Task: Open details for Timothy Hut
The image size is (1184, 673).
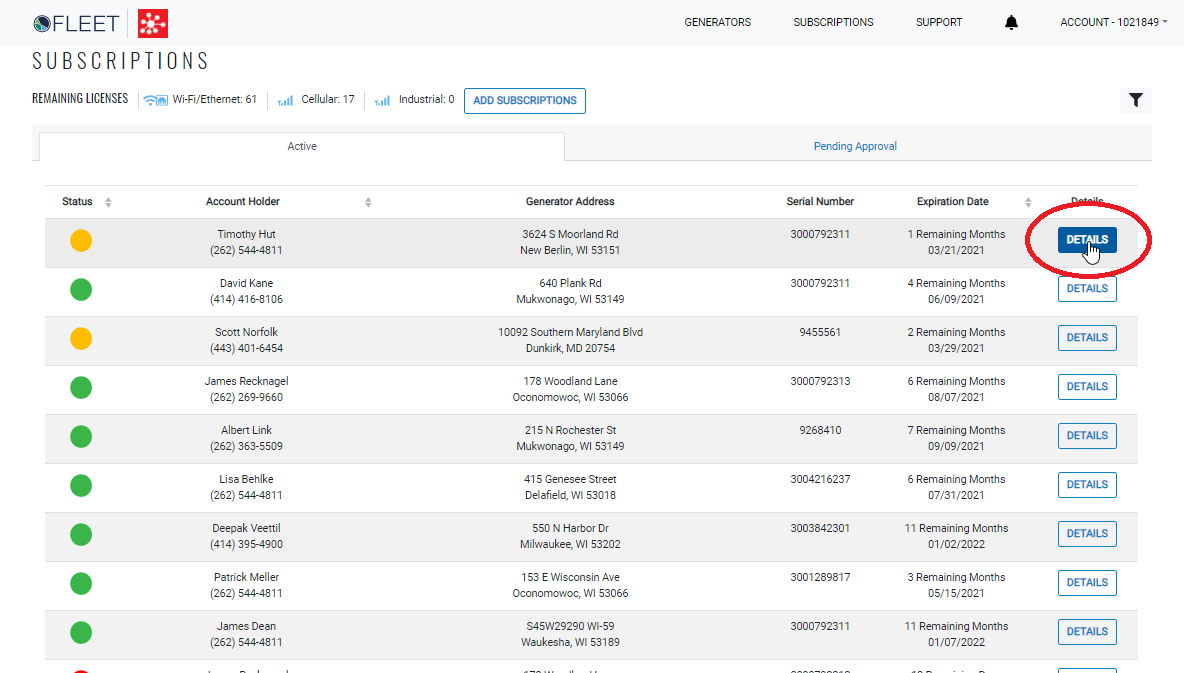Action: pos(1087,240)
